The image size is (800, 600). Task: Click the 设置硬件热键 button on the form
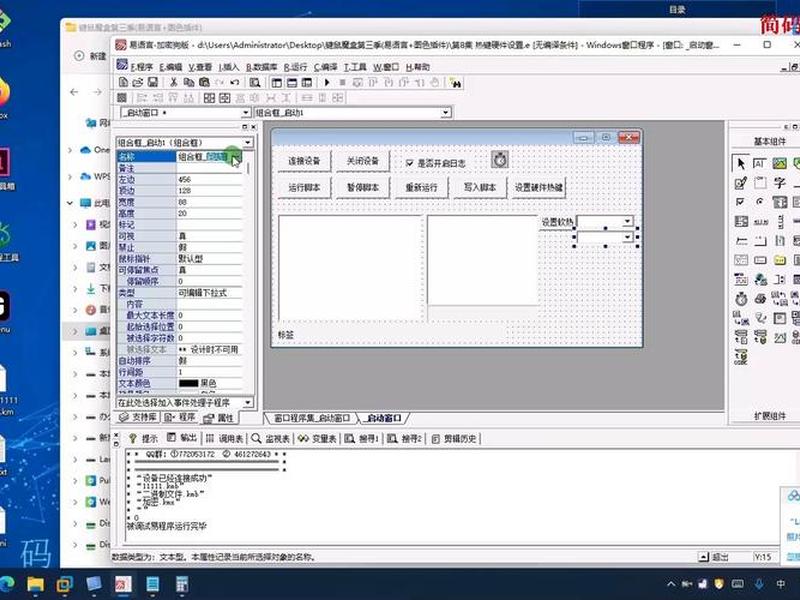pos(539,188)
